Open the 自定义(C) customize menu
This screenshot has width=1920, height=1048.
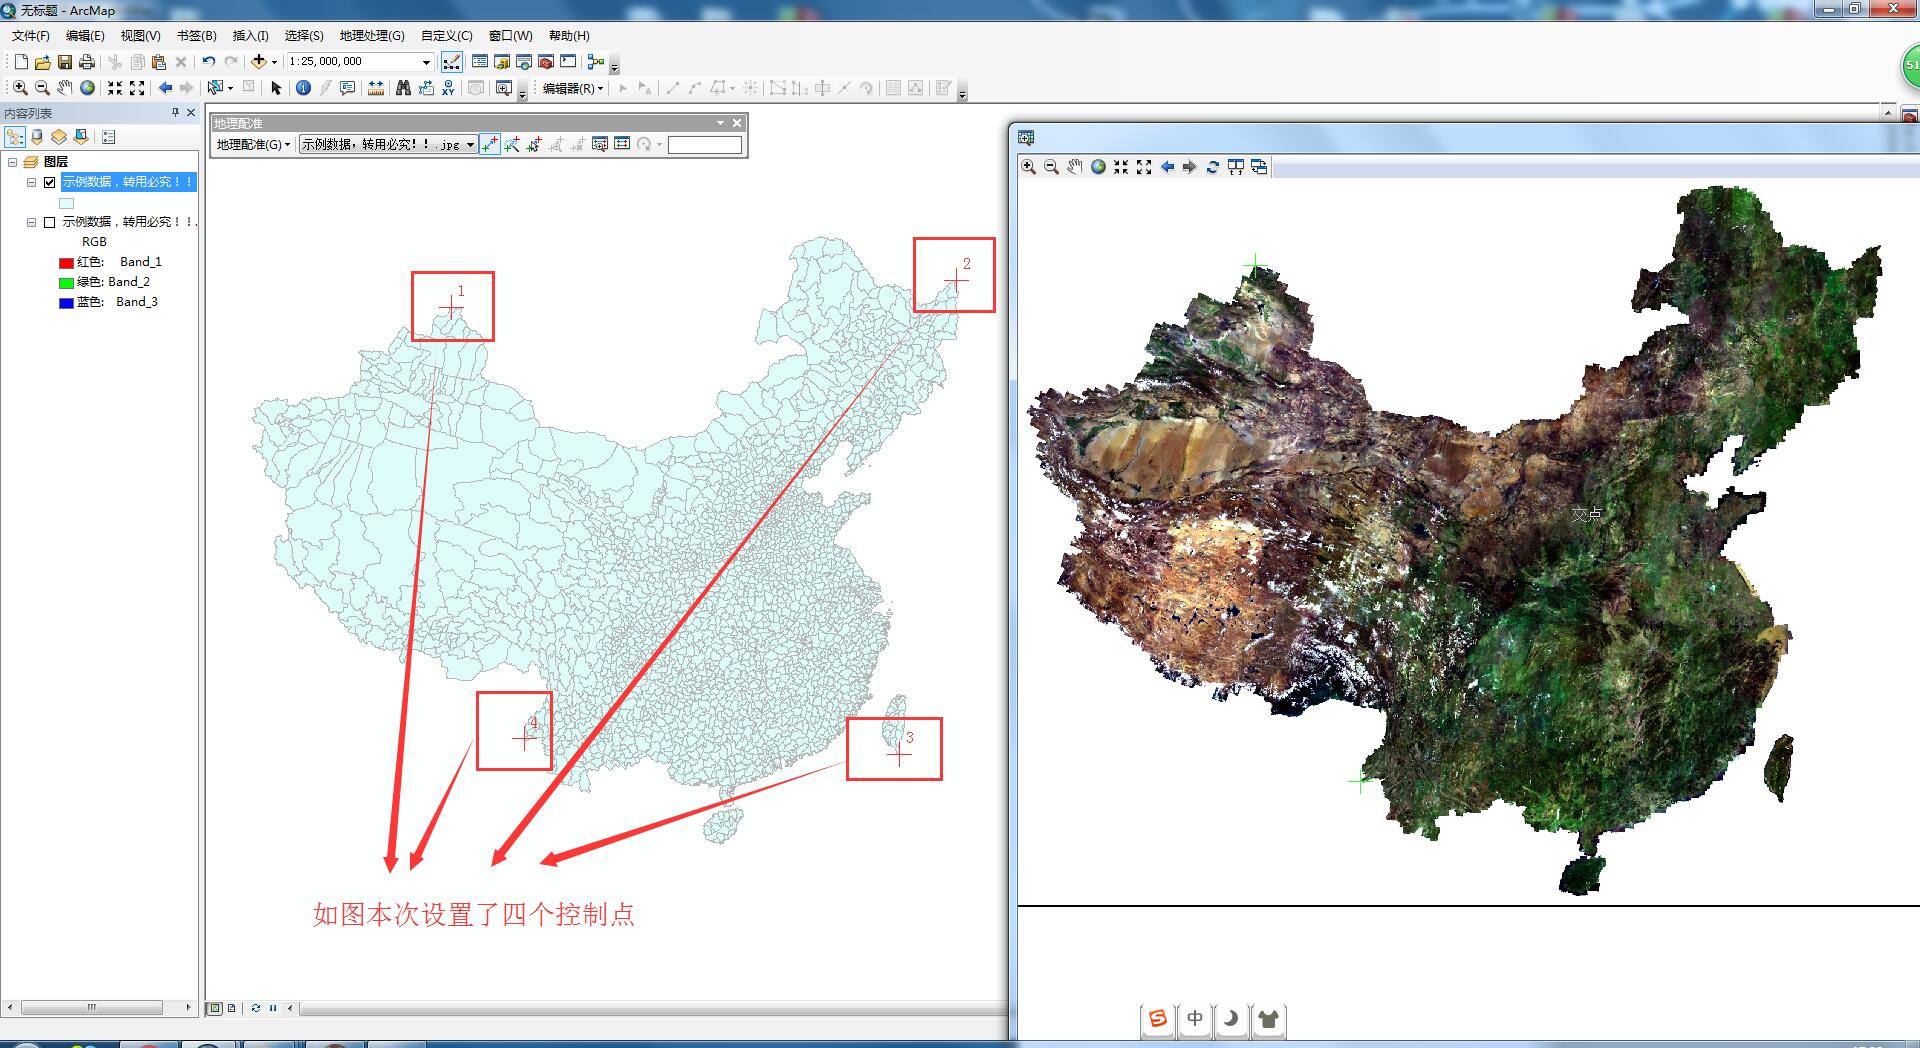pos(446,36)
